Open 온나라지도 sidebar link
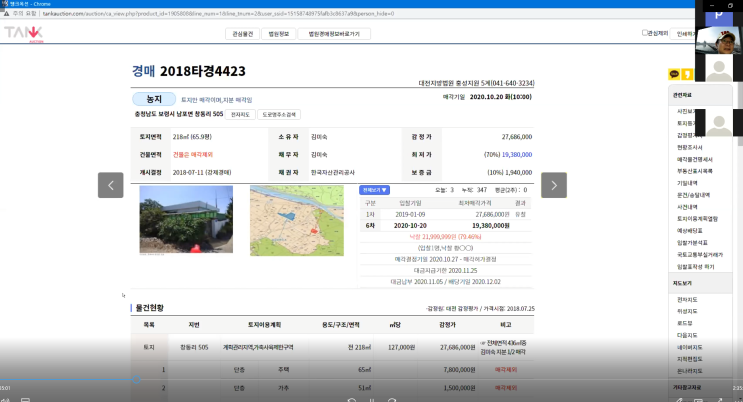The width and height of the screenshot is (743, 402). coord(689,371)
